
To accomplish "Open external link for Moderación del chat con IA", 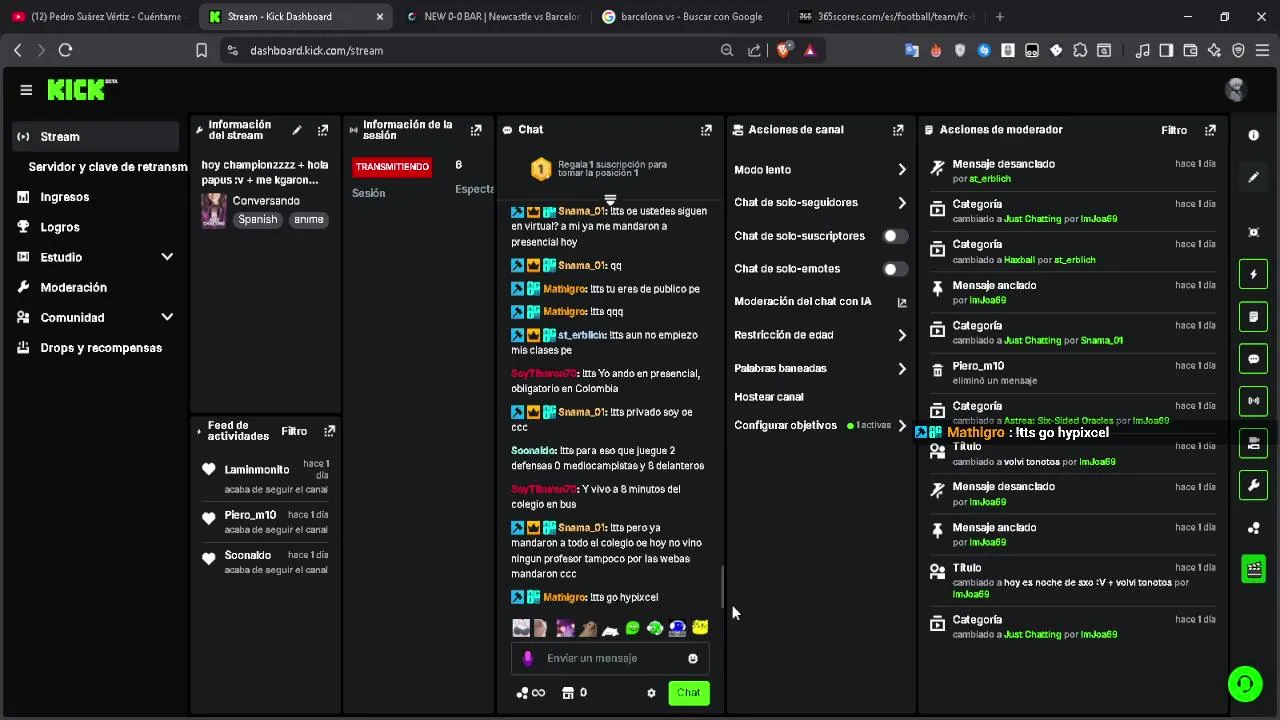I will coord(902,302).
